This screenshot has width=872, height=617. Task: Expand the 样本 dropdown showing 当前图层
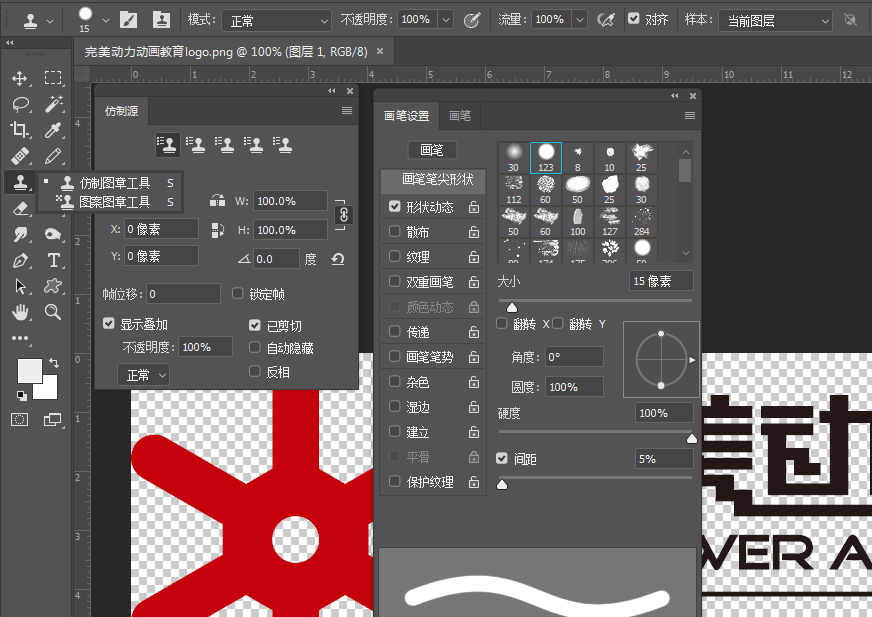(774, 20)
